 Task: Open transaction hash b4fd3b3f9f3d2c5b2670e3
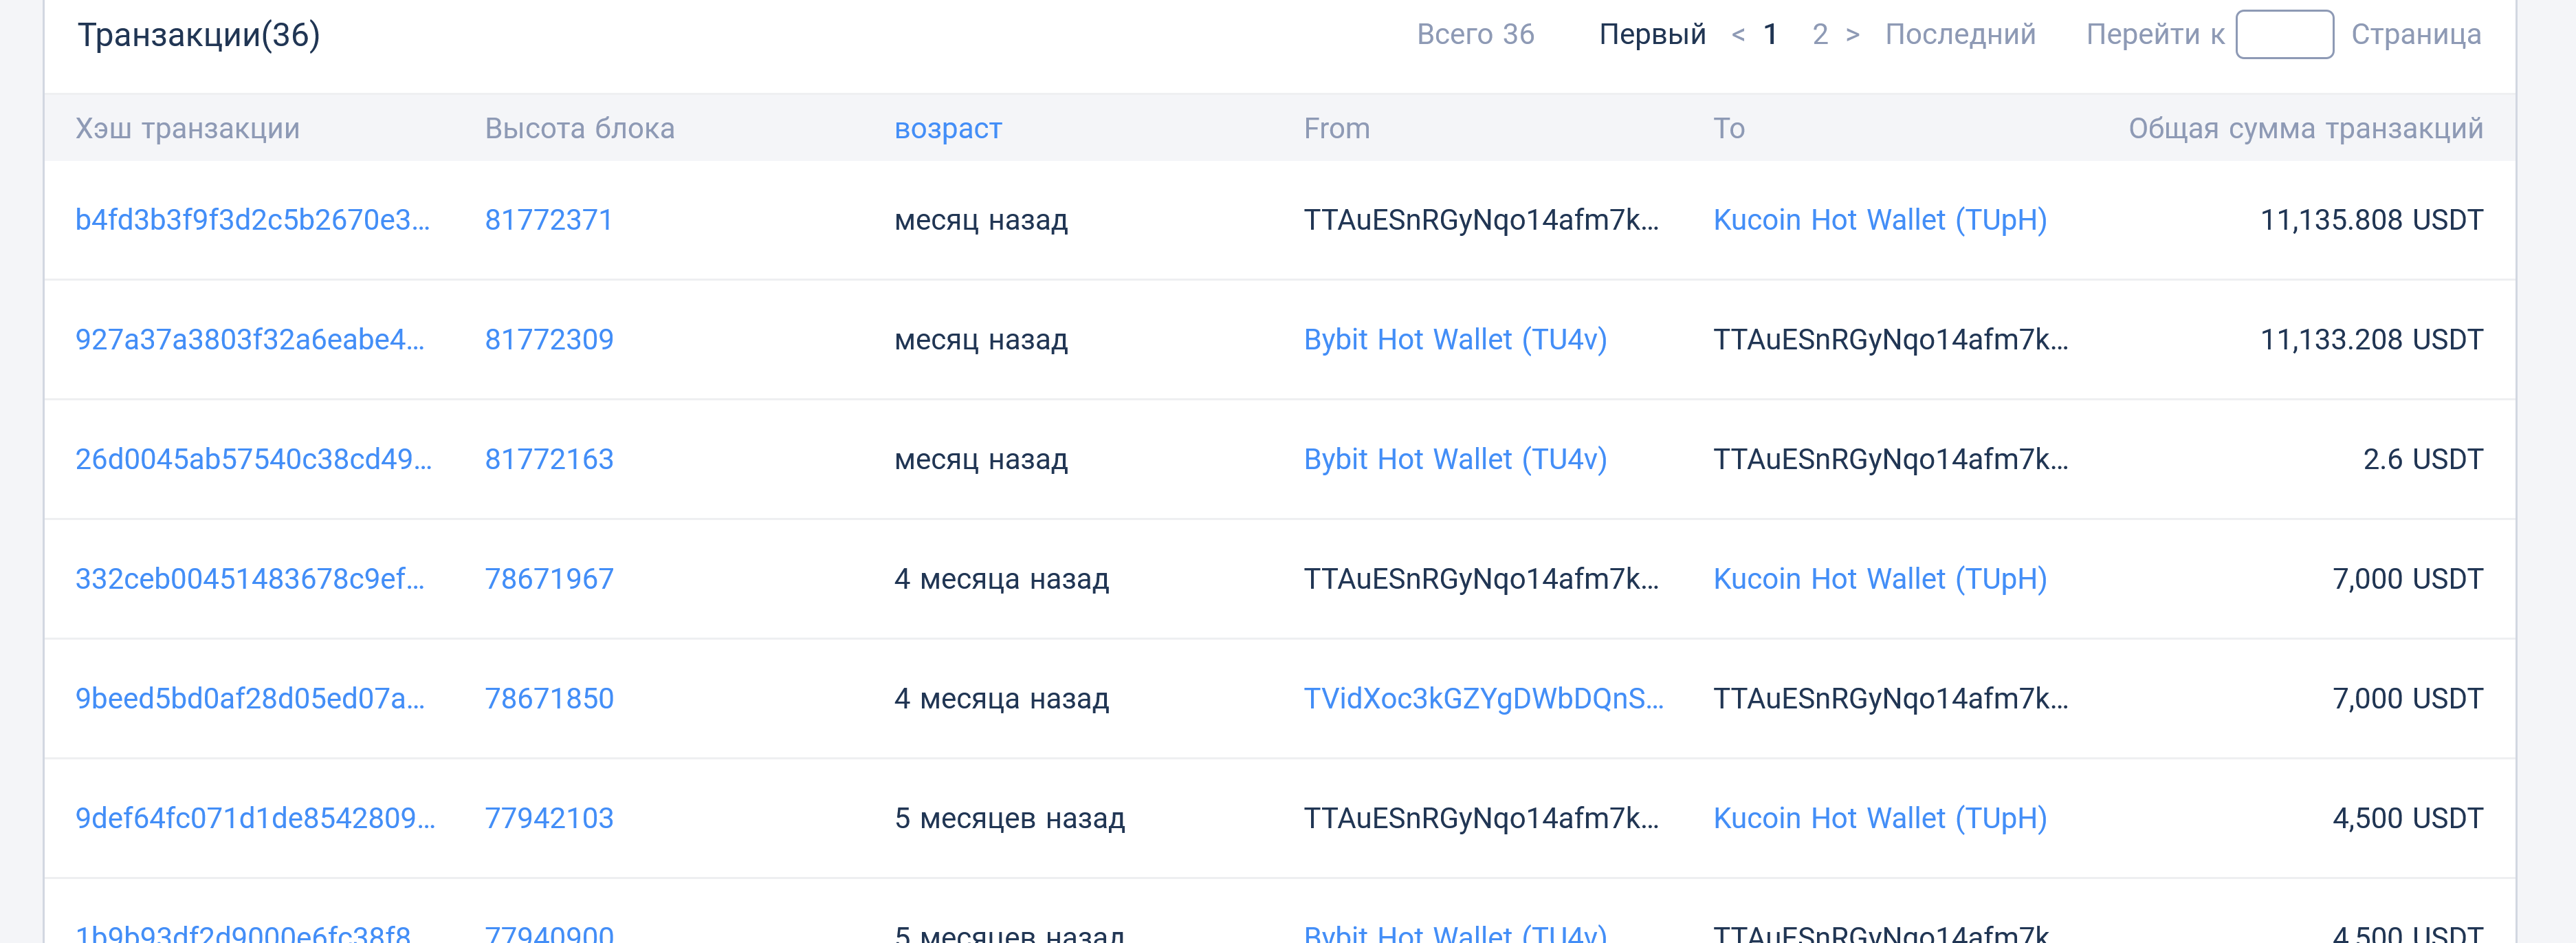point(253,220)
